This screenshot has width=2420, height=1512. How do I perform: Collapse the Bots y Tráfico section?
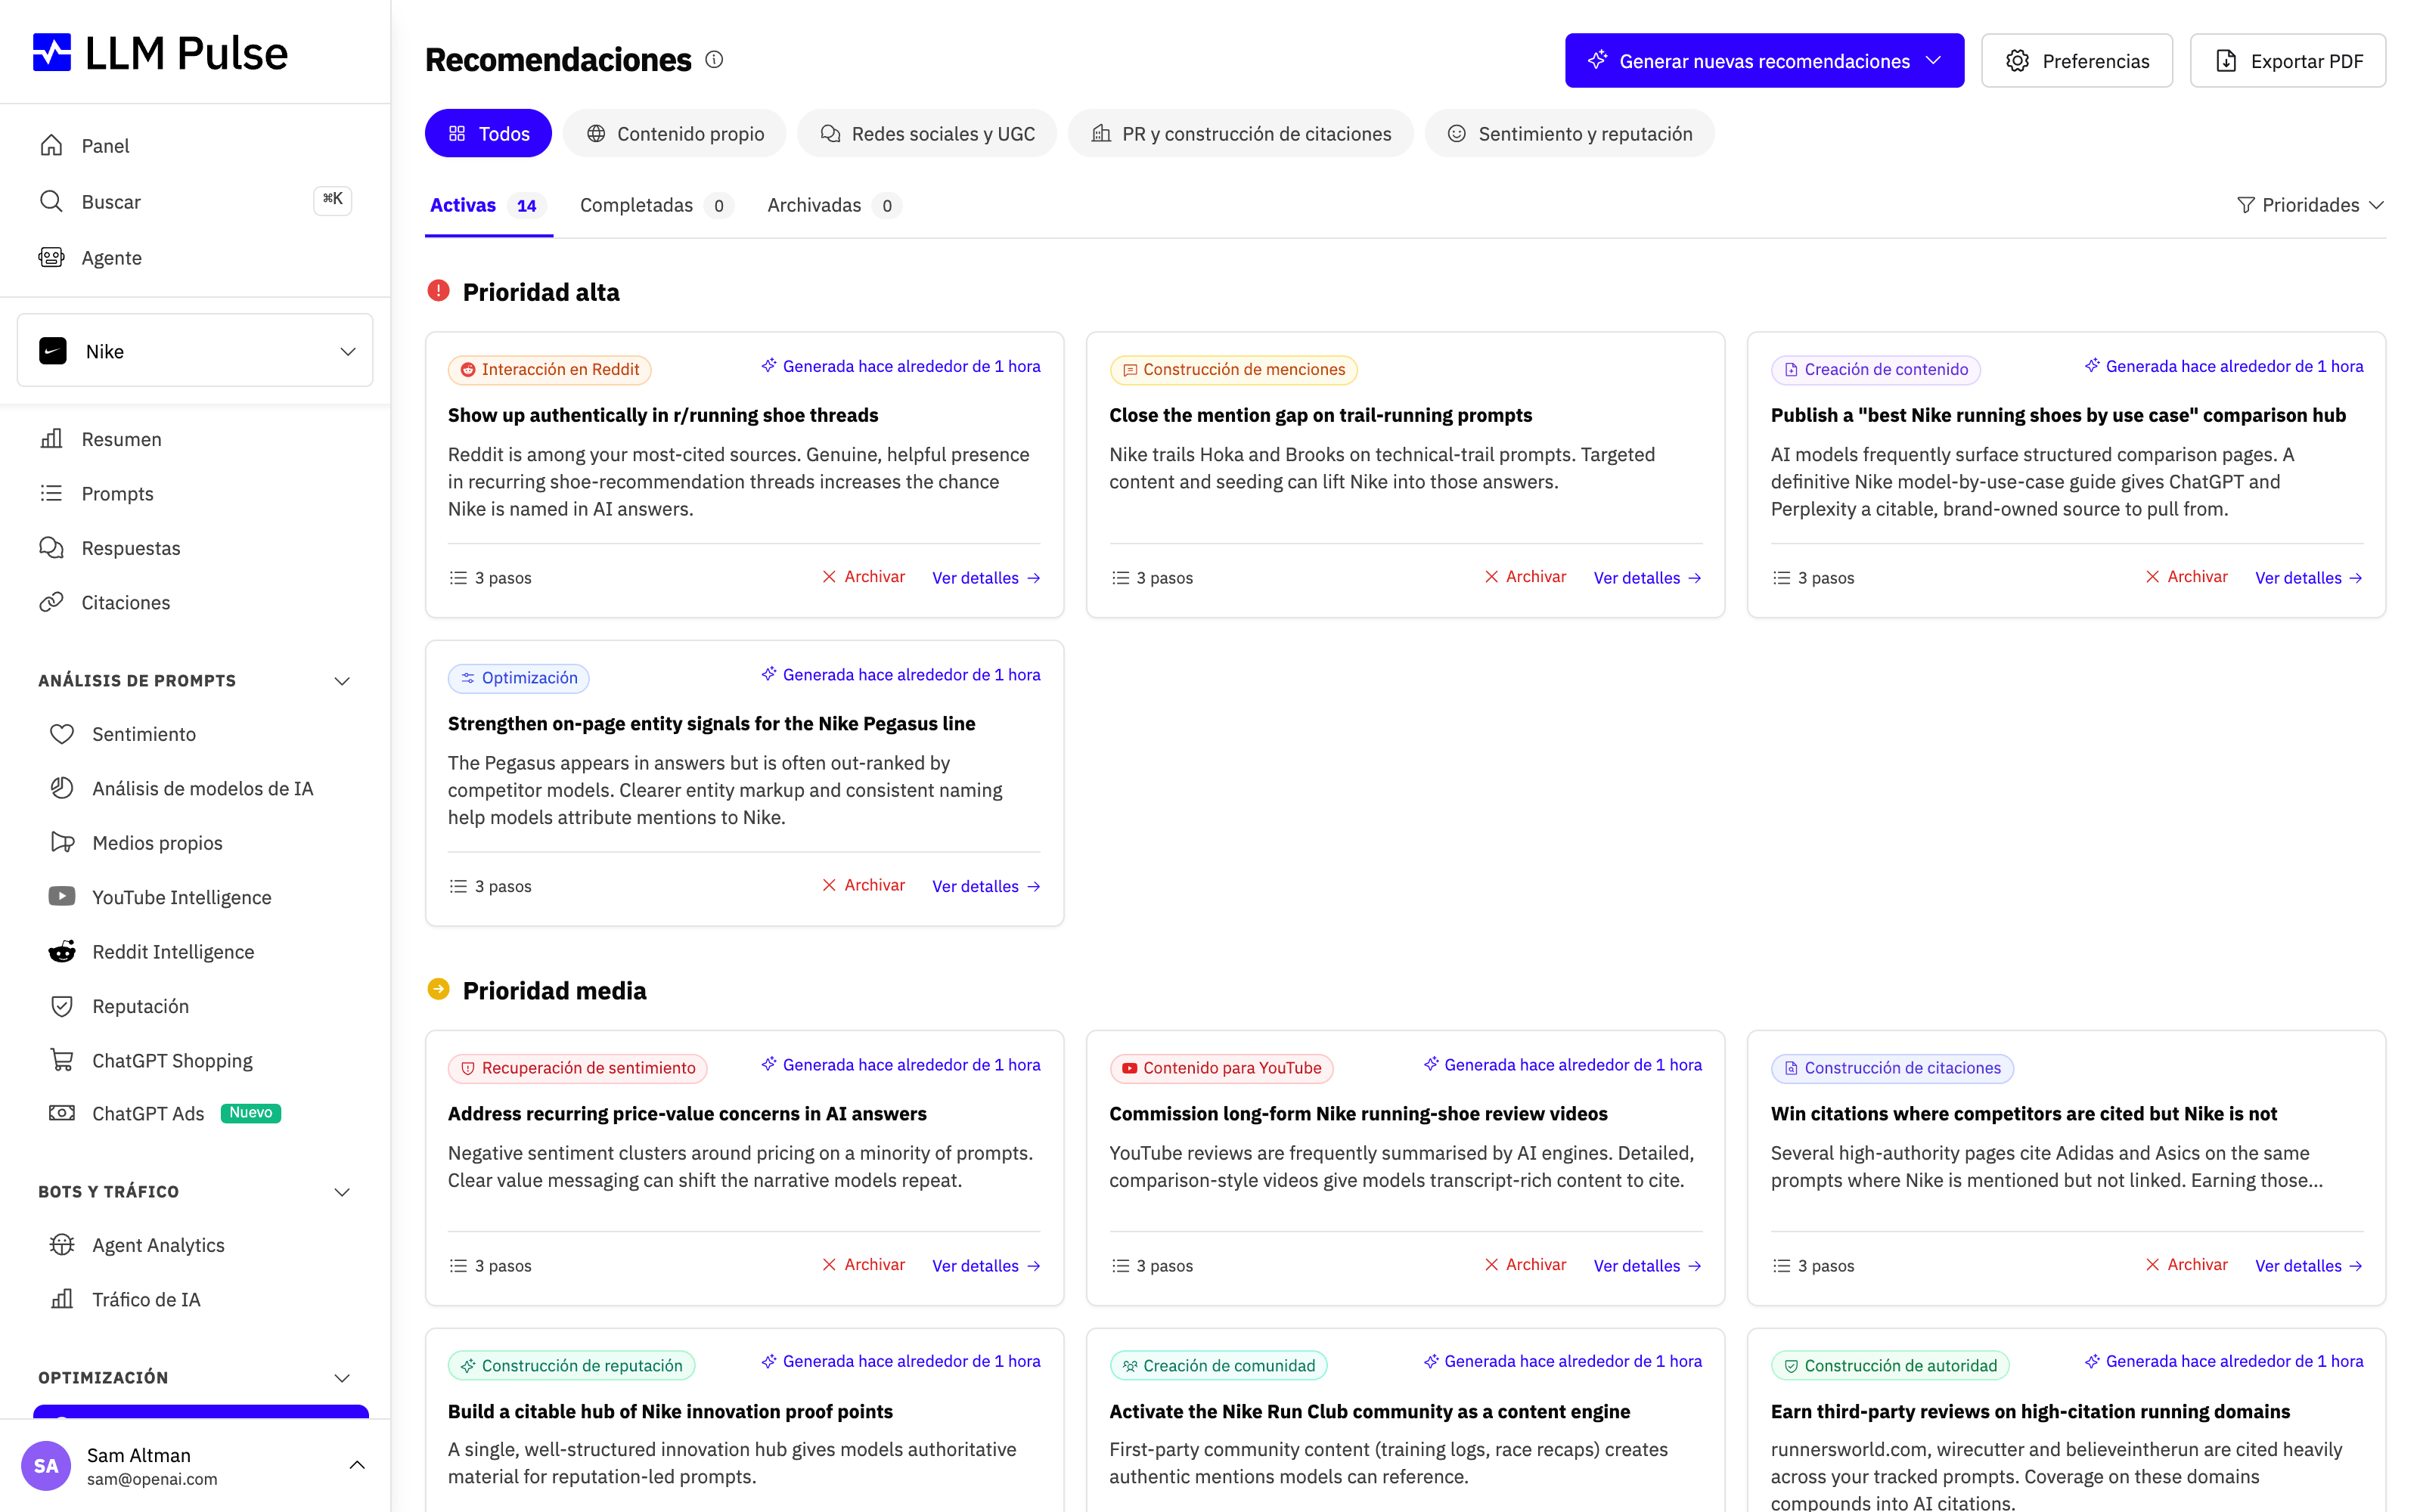tap(342, 1192)
